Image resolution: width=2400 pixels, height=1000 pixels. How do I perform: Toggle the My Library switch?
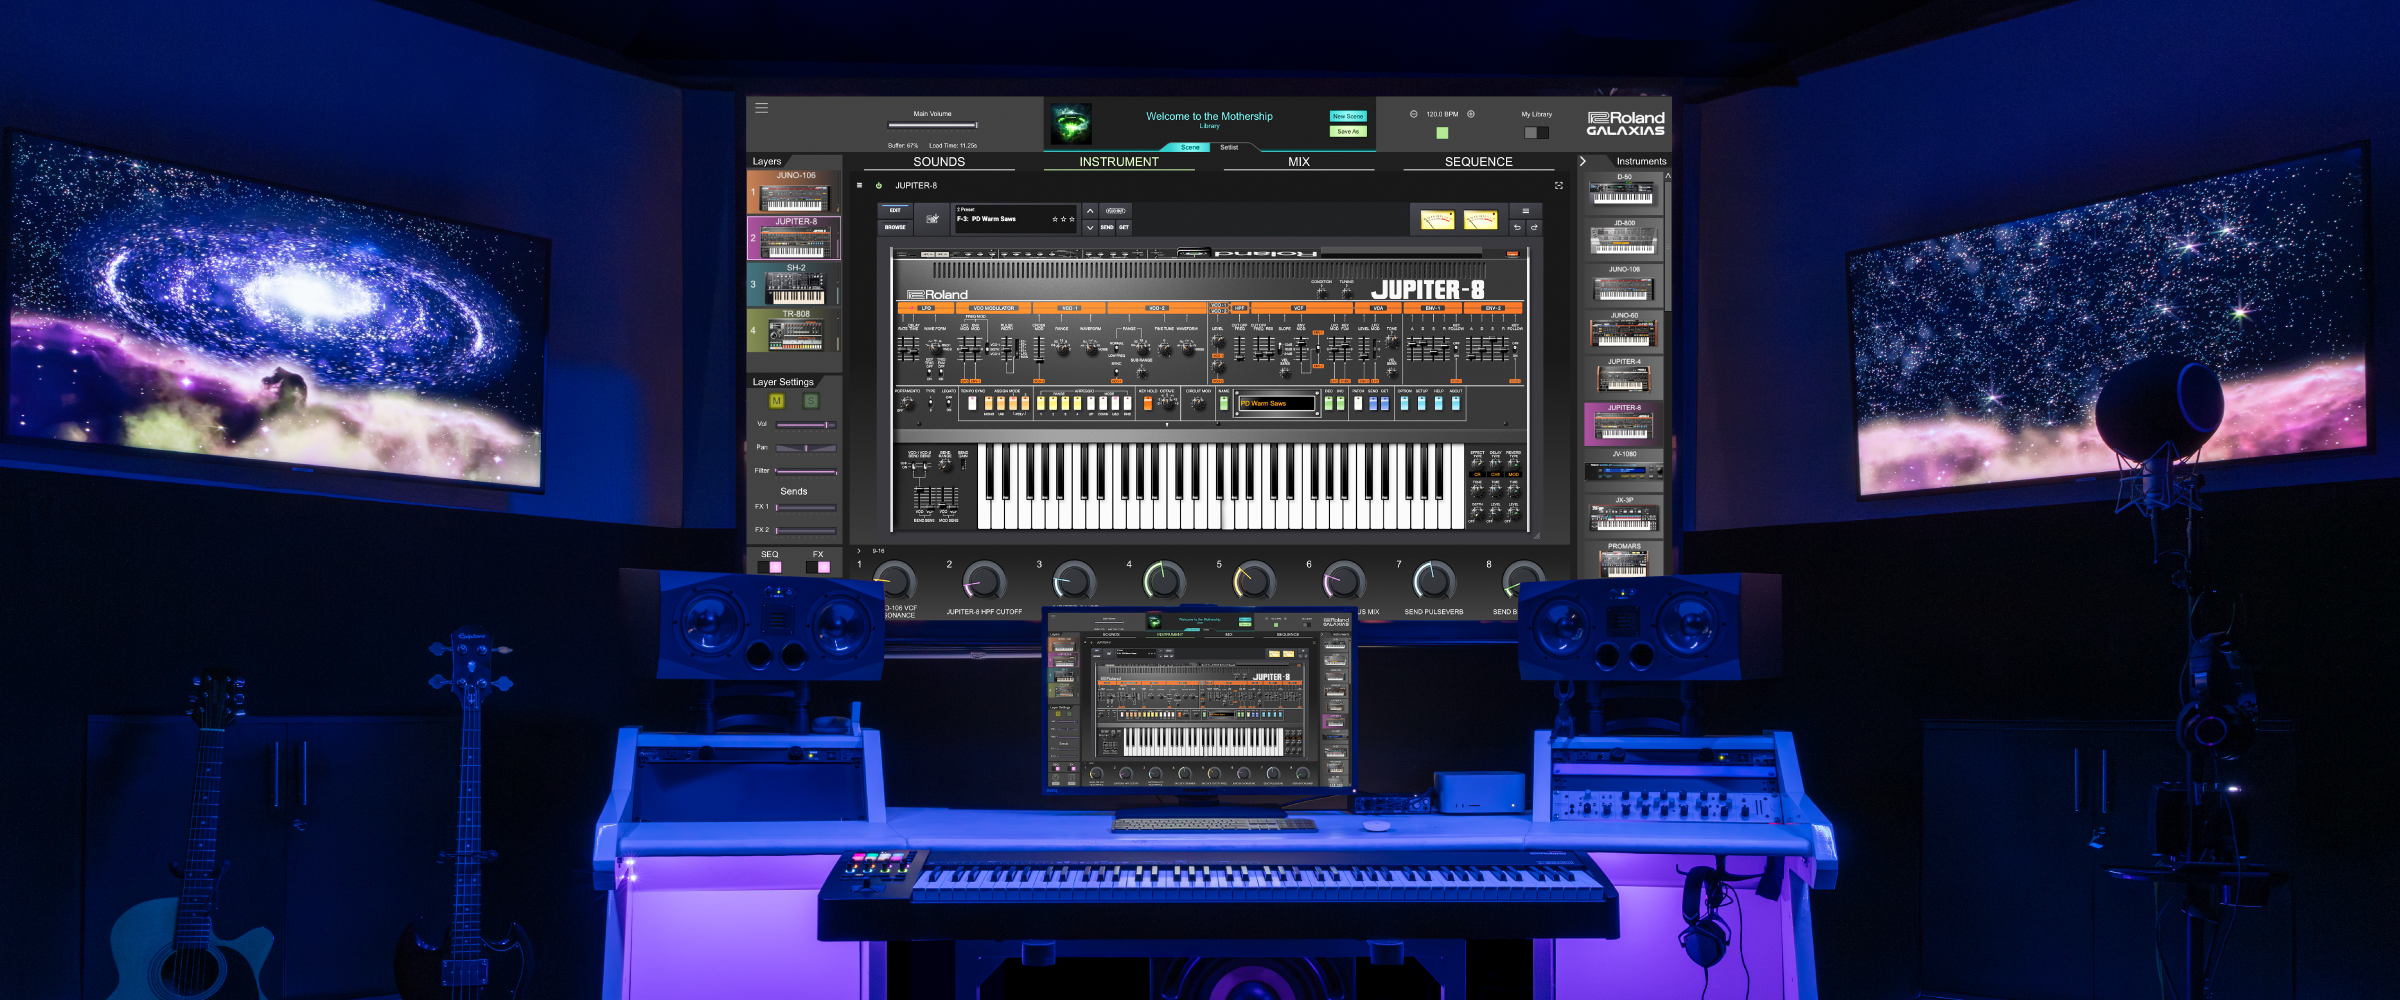[x=1536, y=132]
